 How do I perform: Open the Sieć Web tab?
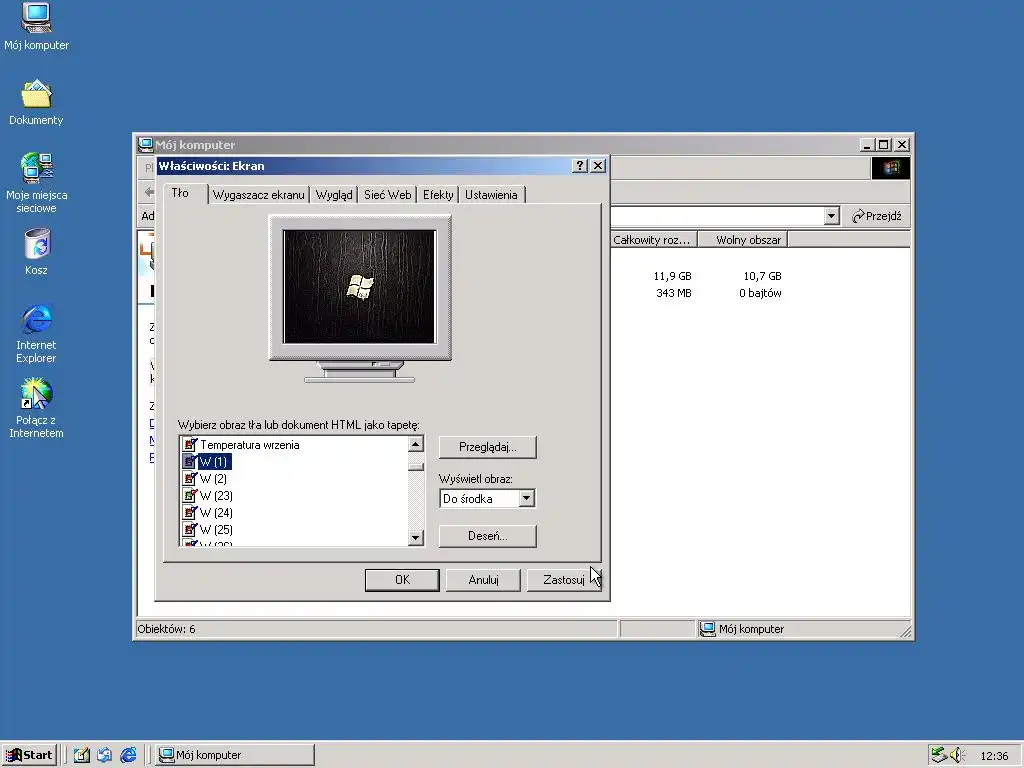coord(387,195)
